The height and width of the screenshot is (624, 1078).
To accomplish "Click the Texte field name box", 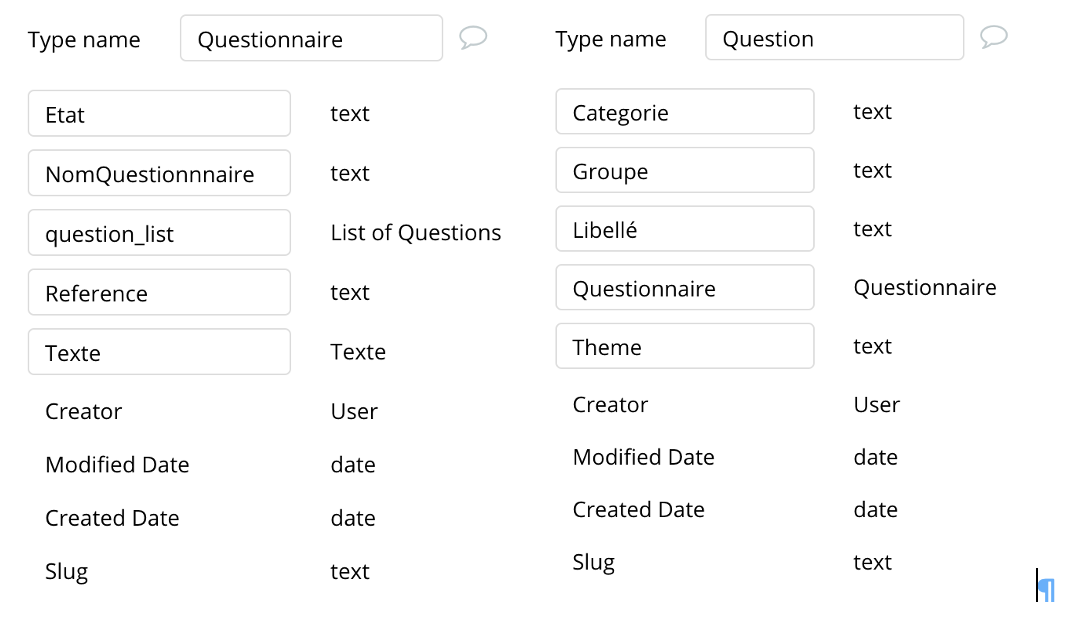I will tap(159, 352).
